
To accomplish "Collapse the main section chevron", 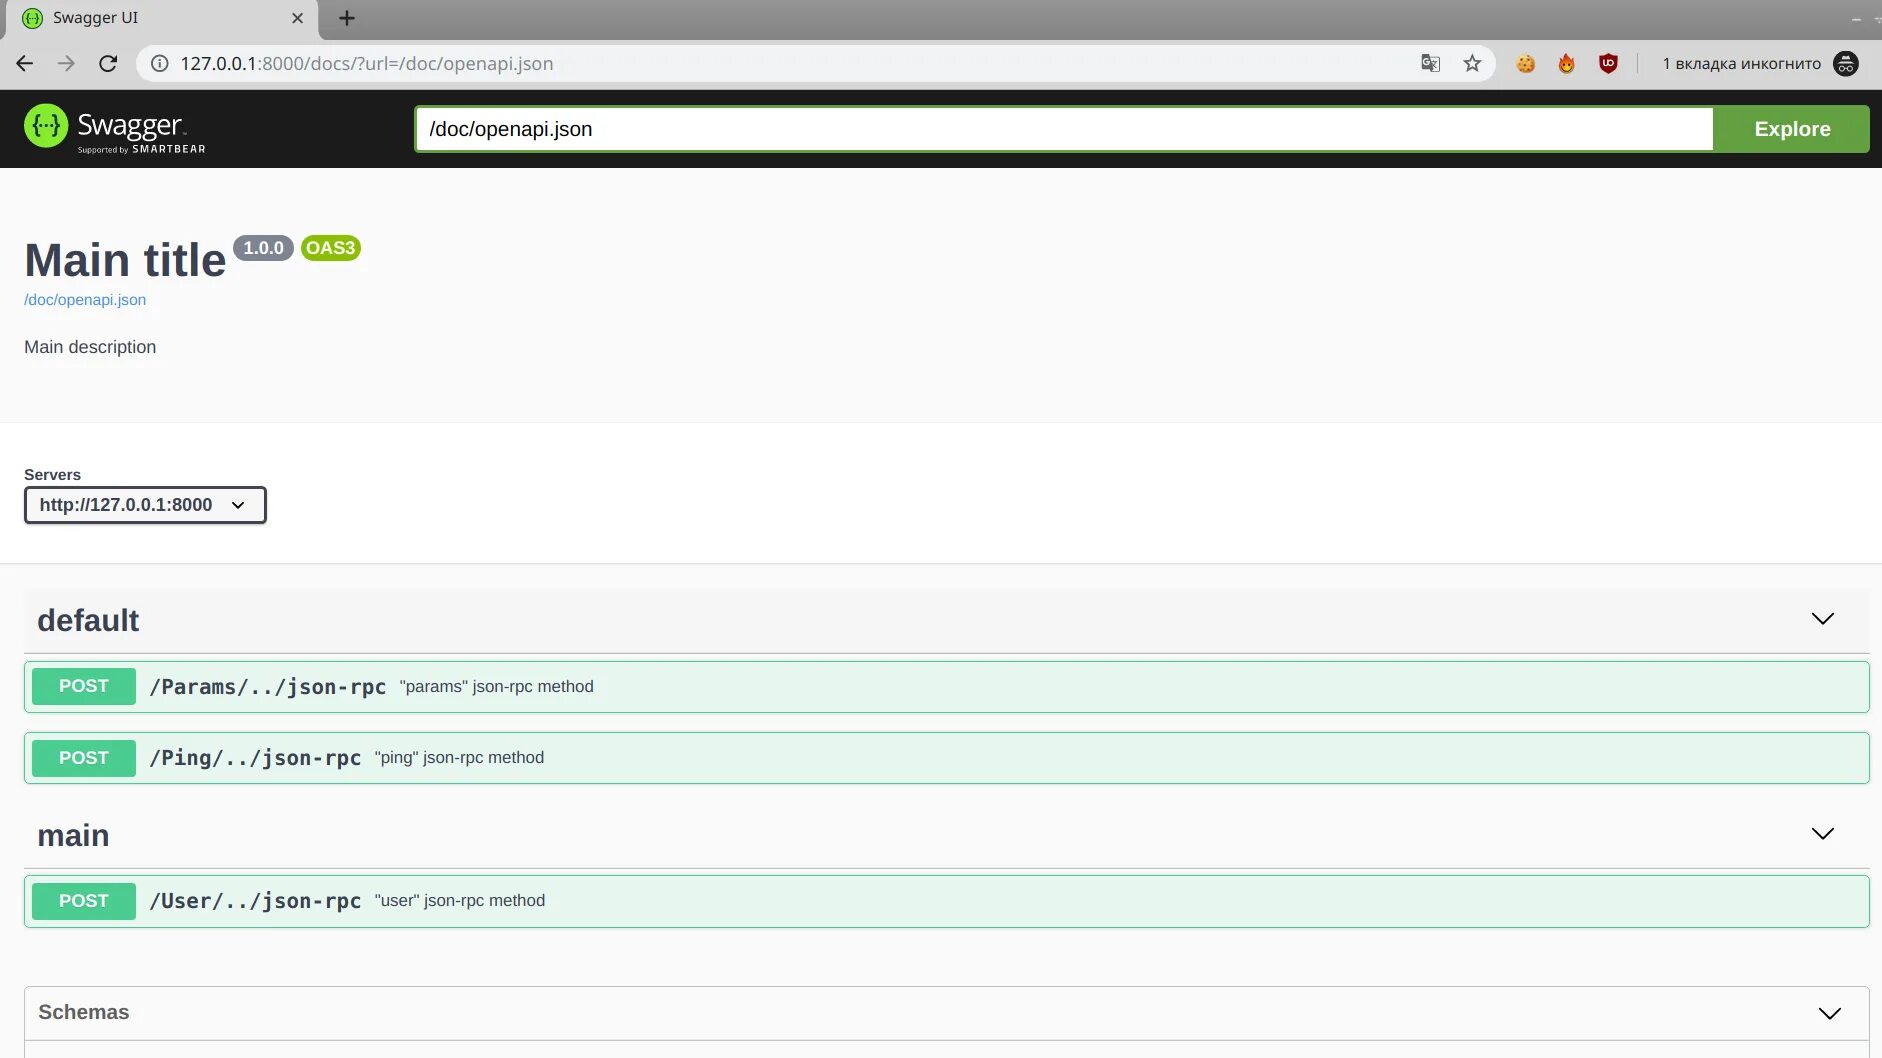I will [1822, 834].
